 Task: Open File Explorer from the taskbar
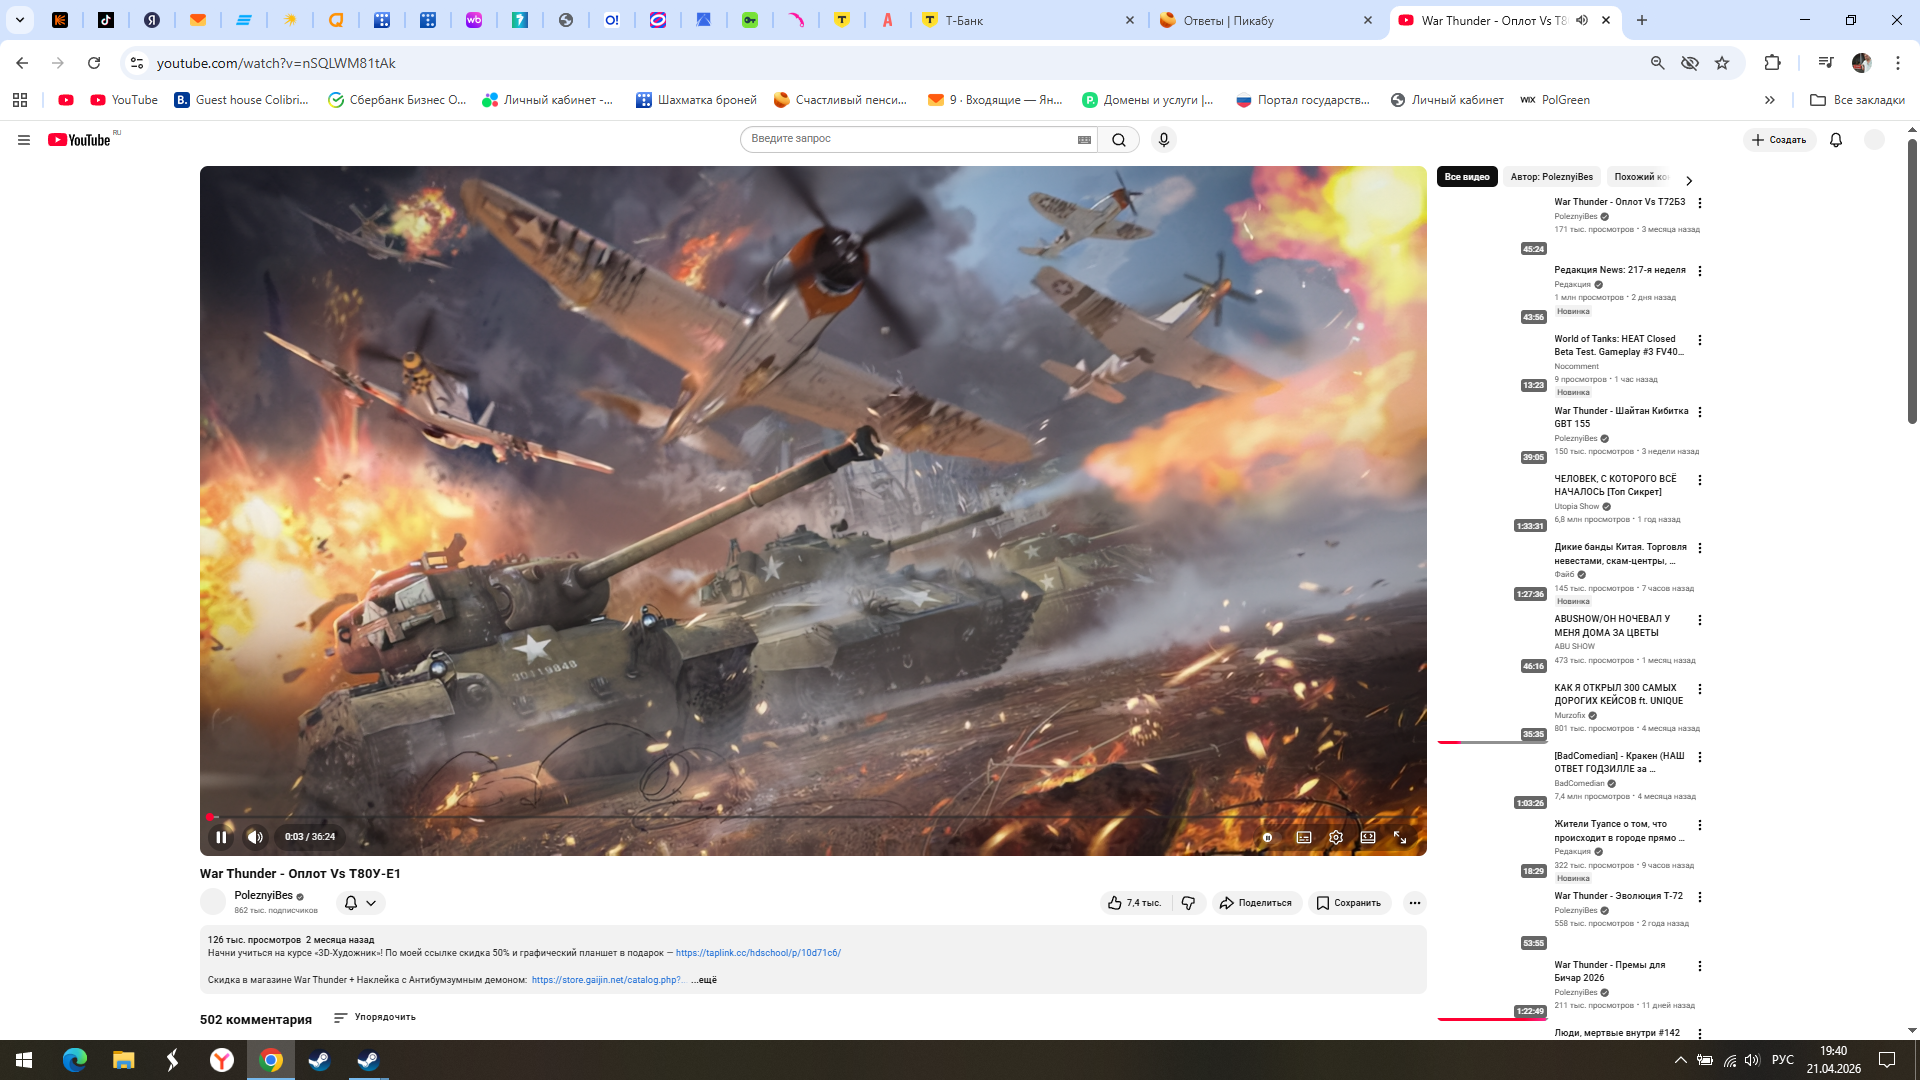pos(123,1060)
